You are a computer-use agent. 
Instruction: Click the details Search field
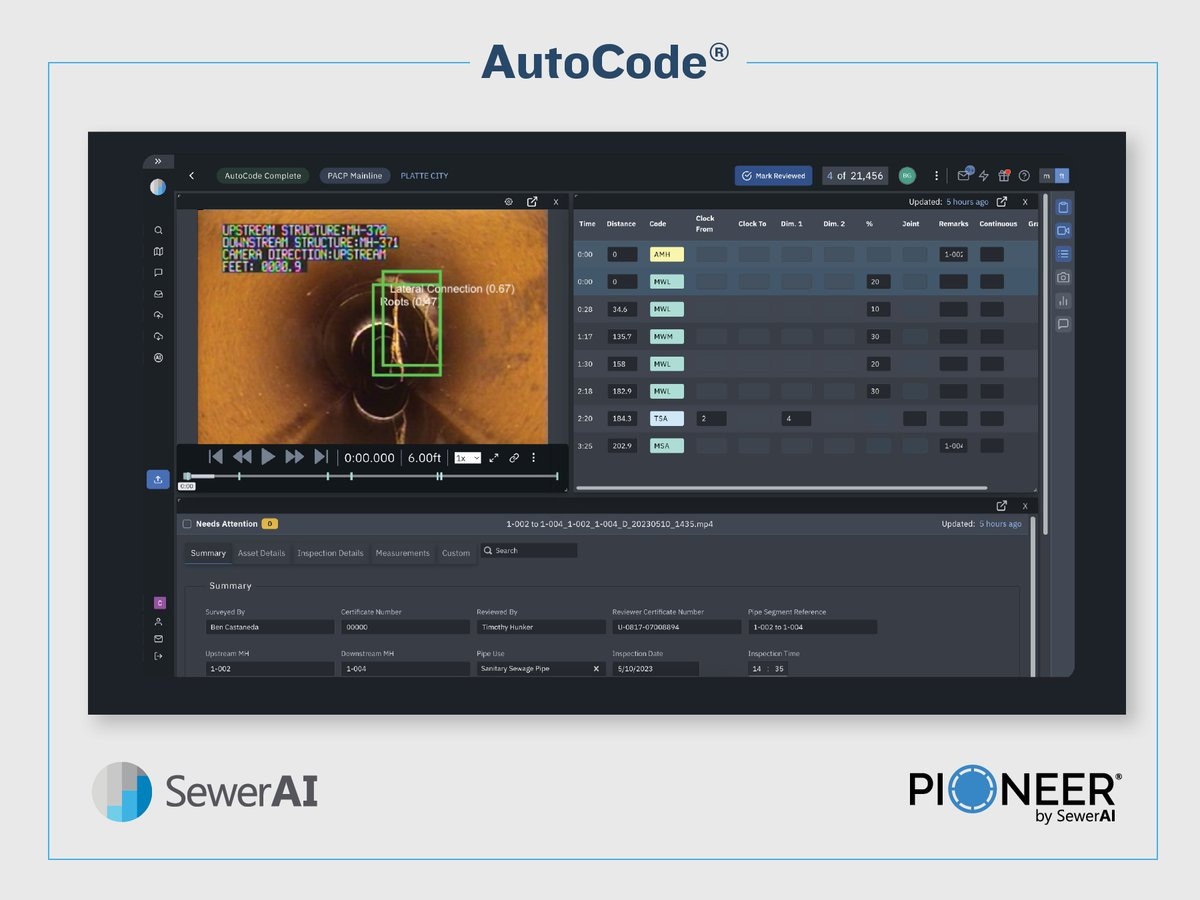(x=529, y=551)
